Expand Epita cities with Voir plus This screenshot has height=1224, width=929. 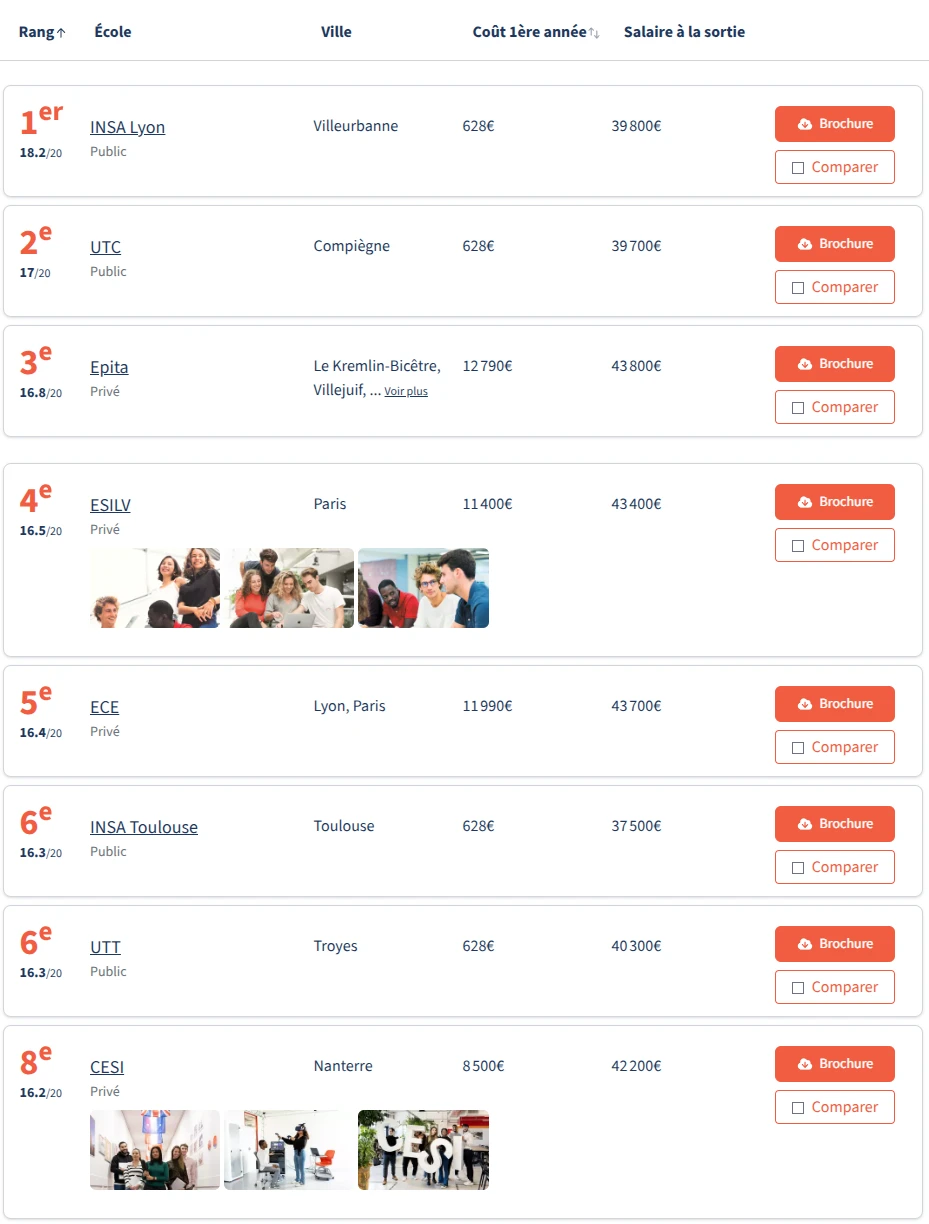[x=406, y=392]
